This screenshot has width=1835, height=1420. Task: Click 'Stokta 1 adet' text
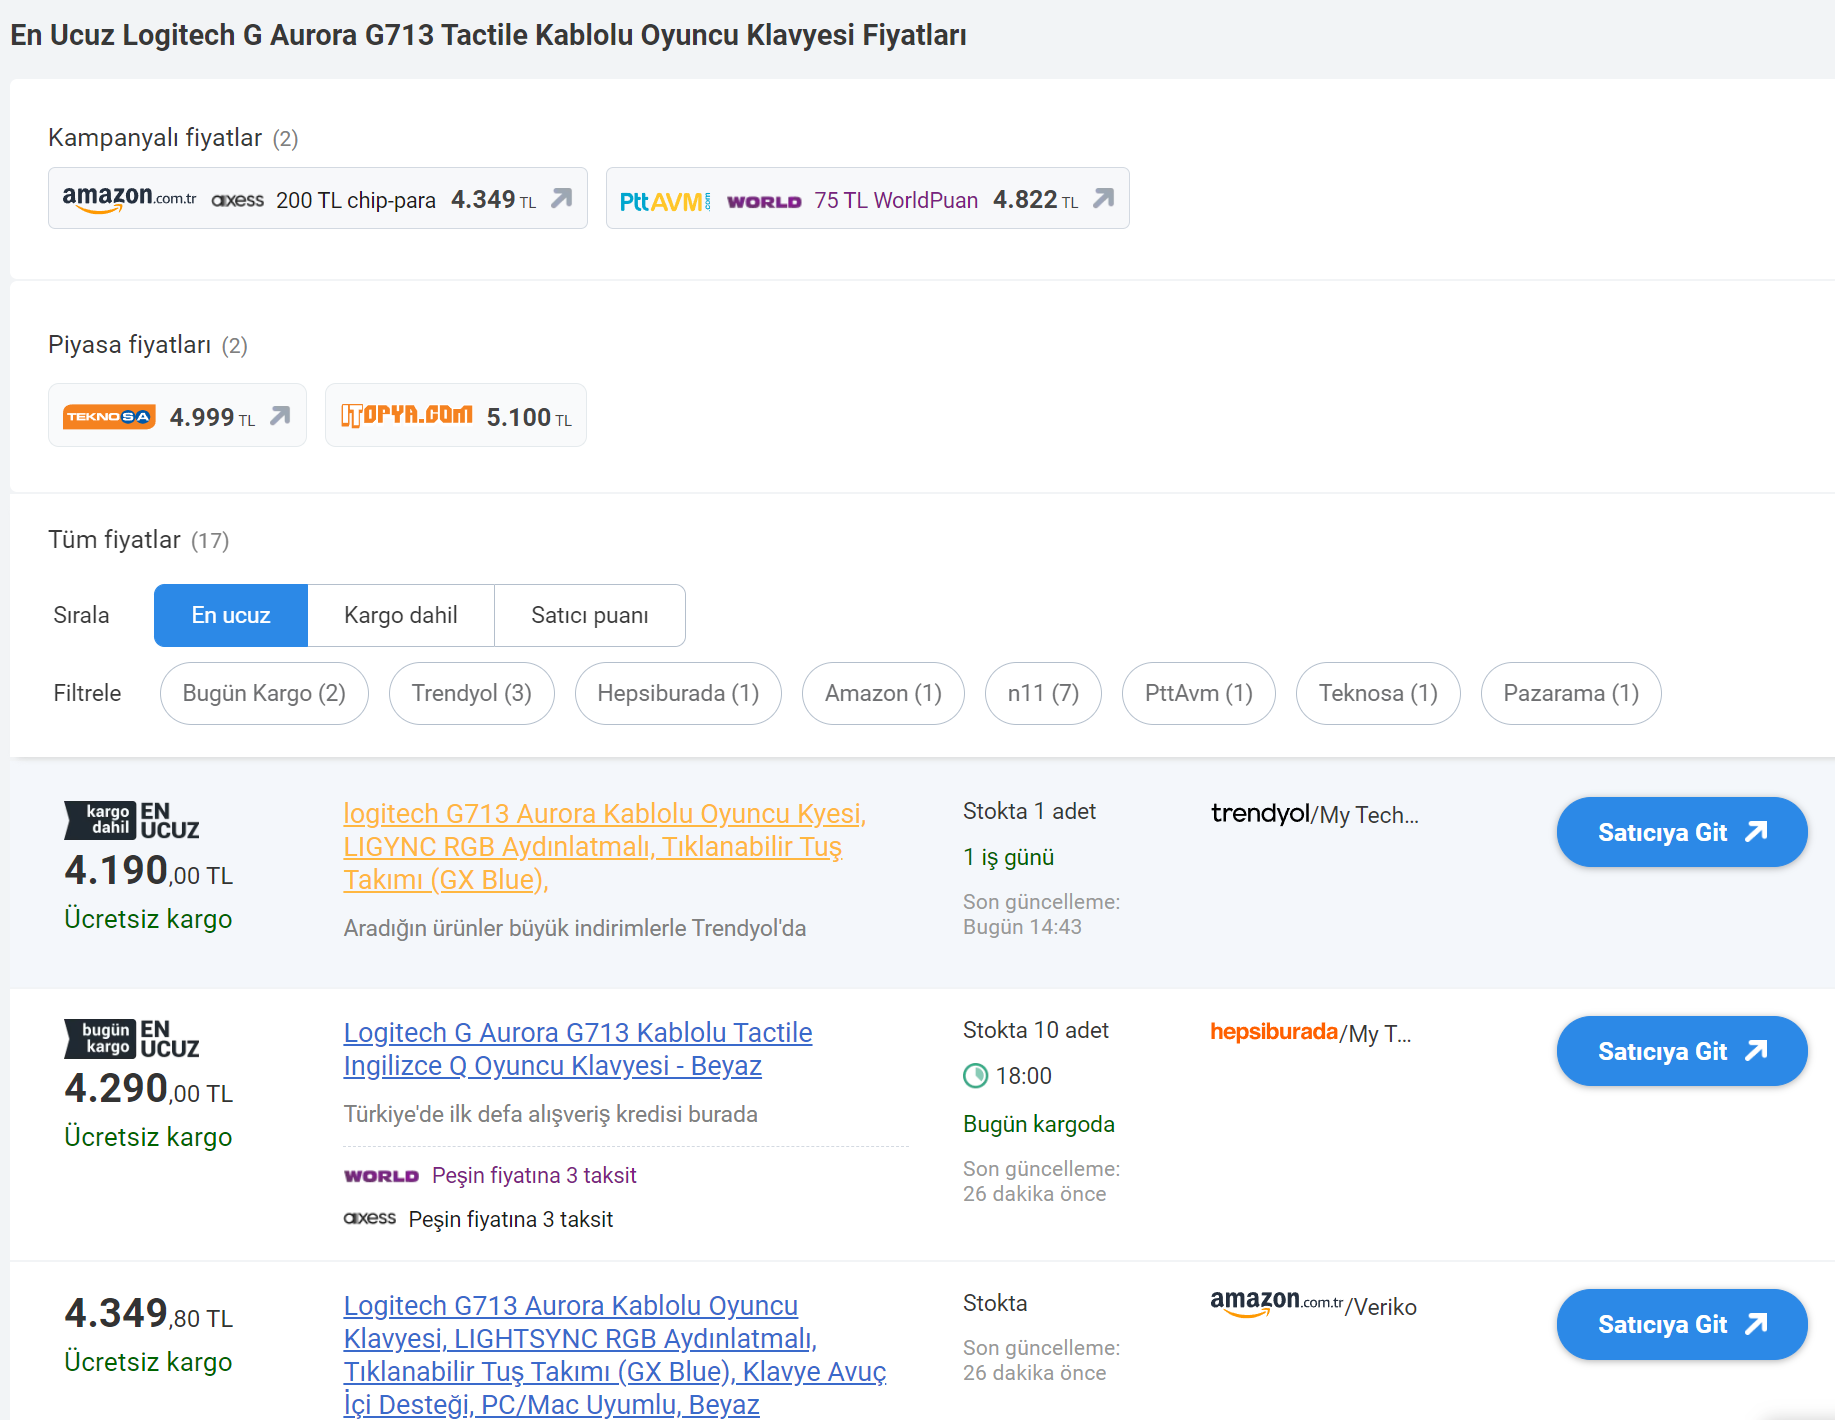[x=1029, y=811]
